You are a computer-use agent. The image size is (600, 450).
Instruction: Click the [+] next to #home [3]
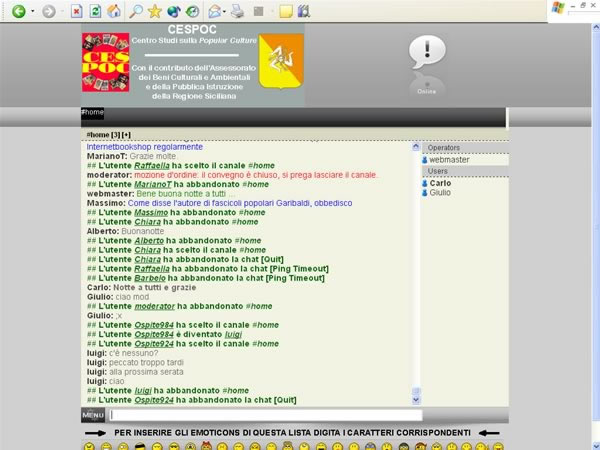[x=126, y=135]
